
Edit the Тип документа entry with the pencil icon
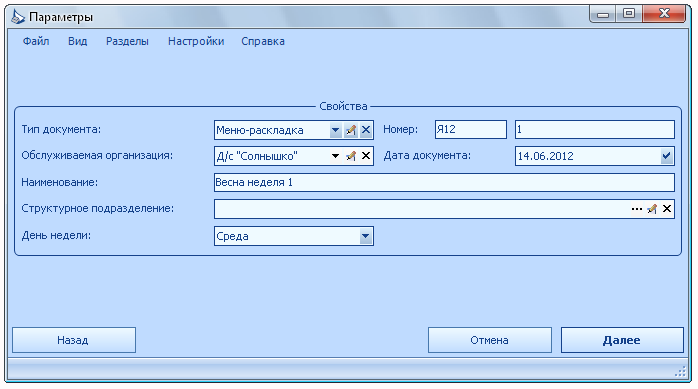tap(351, 130)
